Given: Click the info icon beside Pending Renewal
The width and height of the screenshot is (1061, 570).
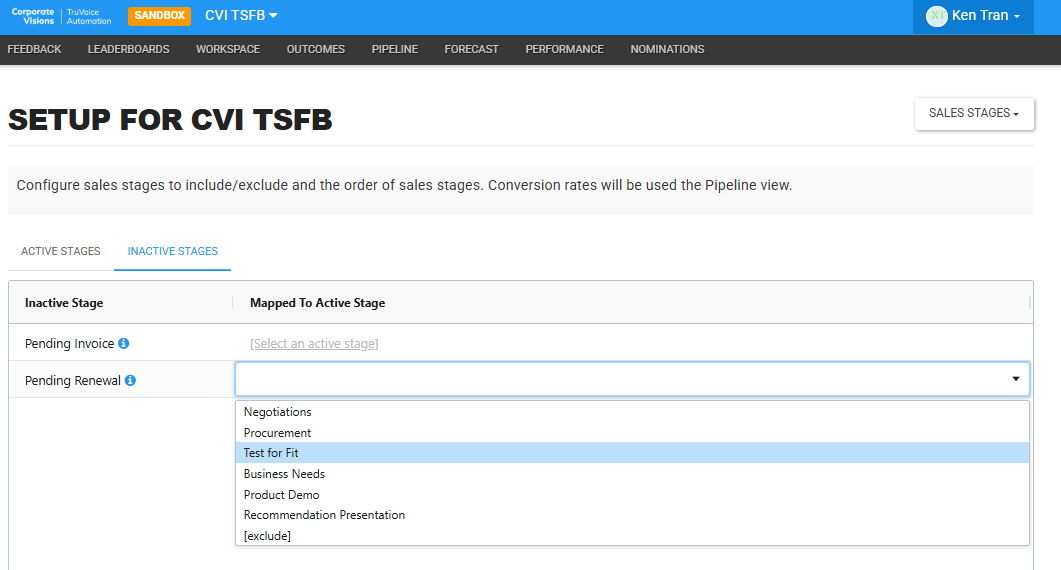Looking at the screenshot, I should pos(130,380).
